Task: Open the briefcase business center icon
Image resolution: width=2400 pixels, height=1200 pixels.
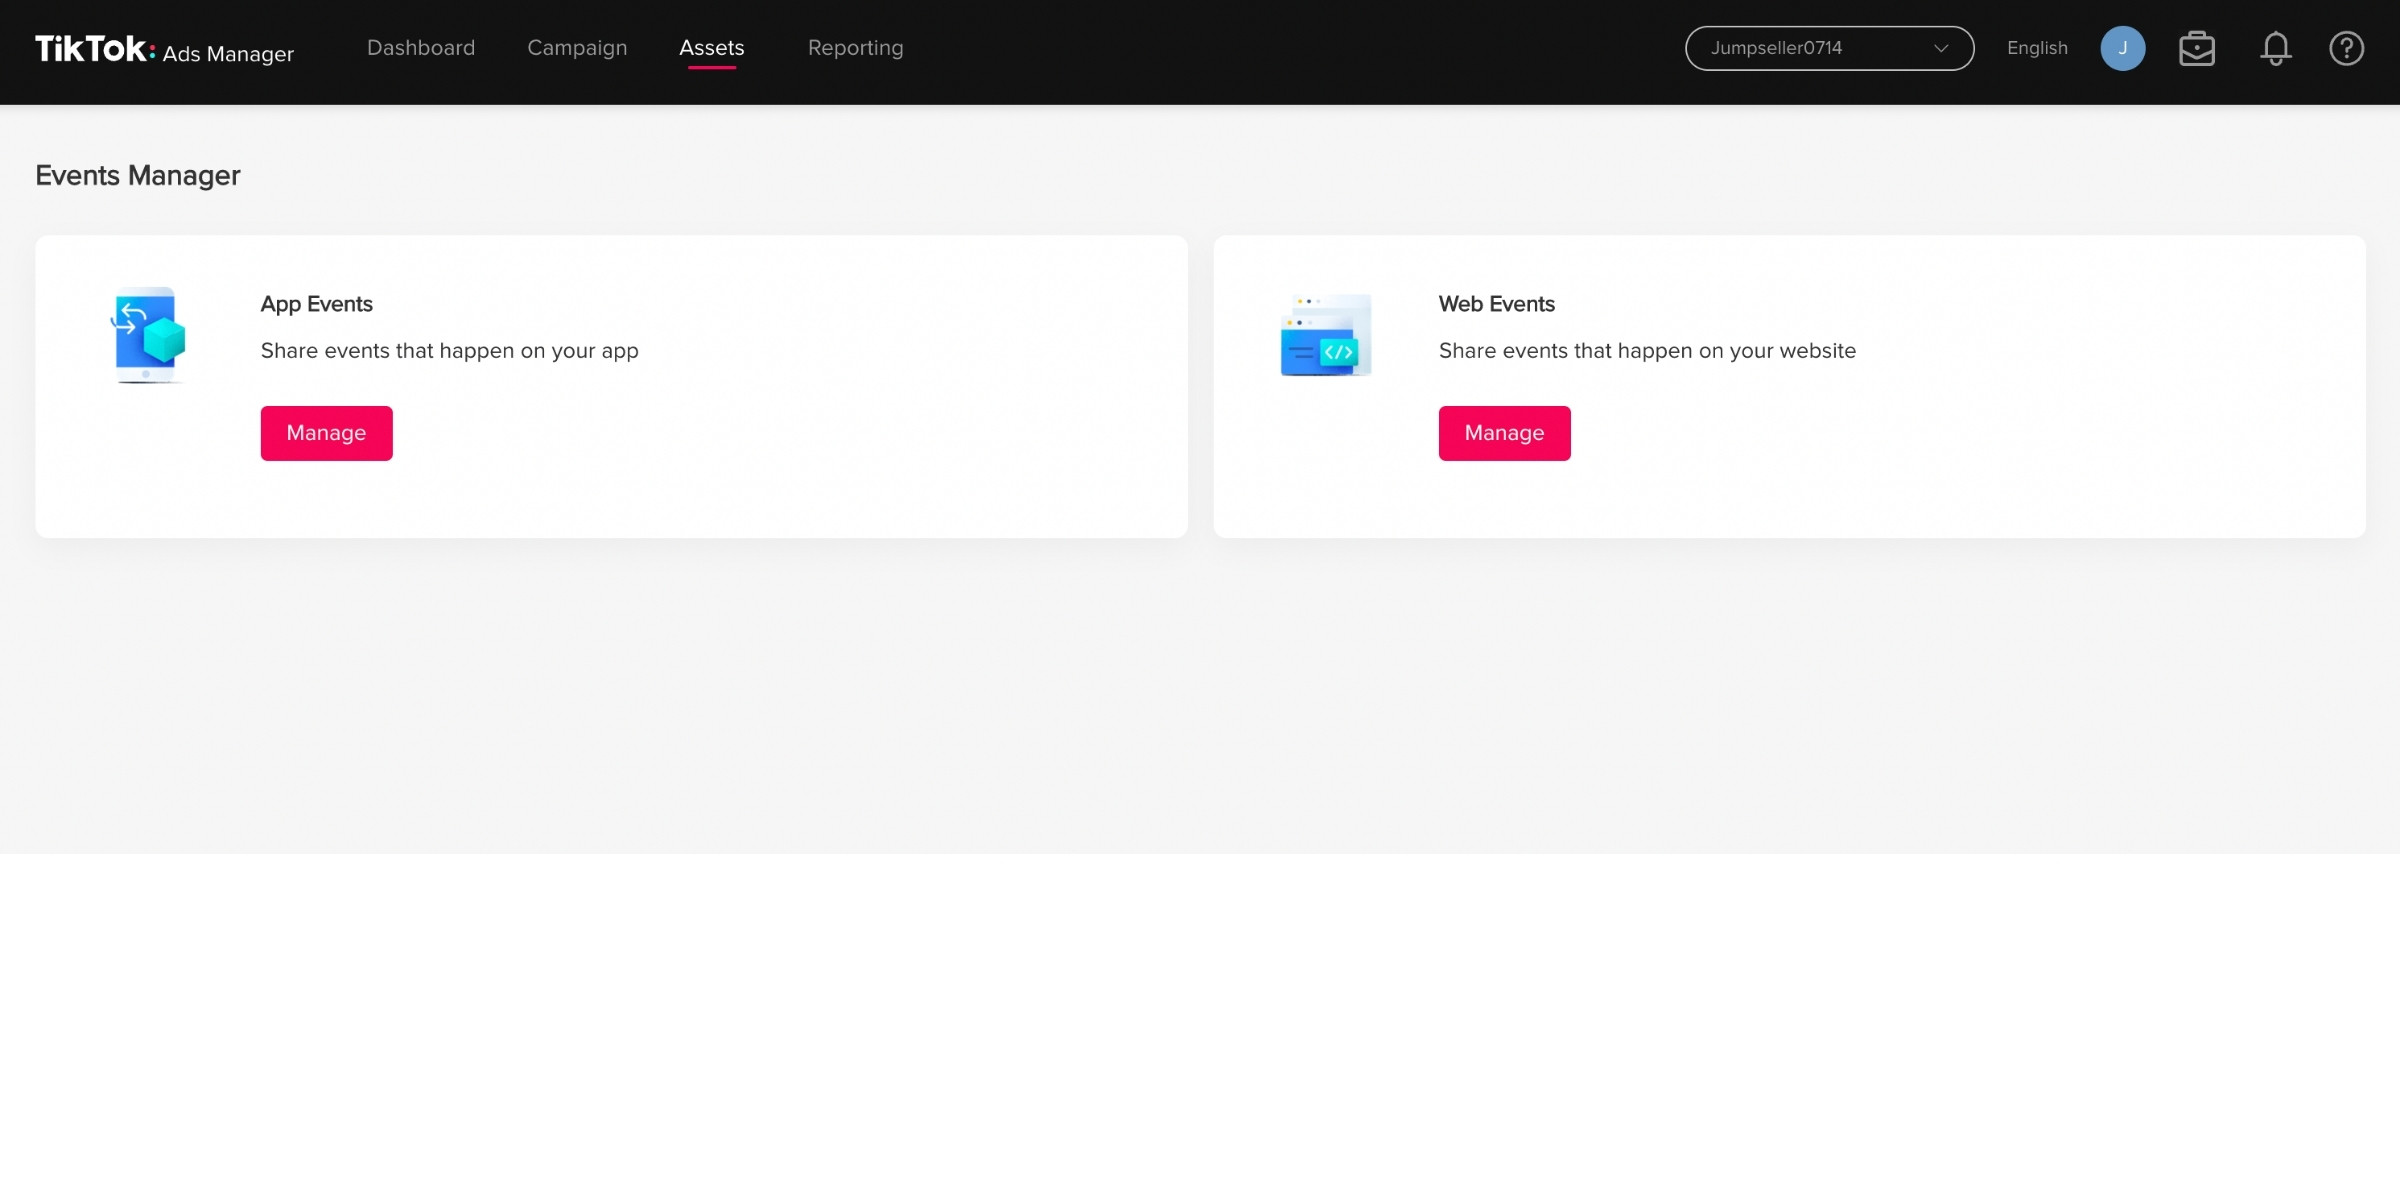Action: [2197, 48]
